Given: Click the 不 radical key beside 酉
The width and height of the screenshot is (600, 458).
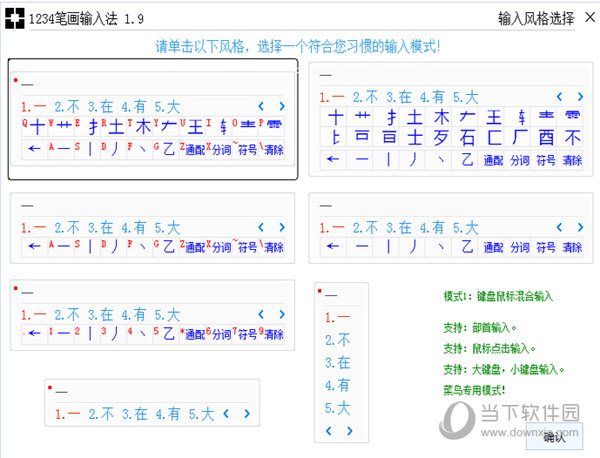Looking at the screenshot, I should point(572,137).
